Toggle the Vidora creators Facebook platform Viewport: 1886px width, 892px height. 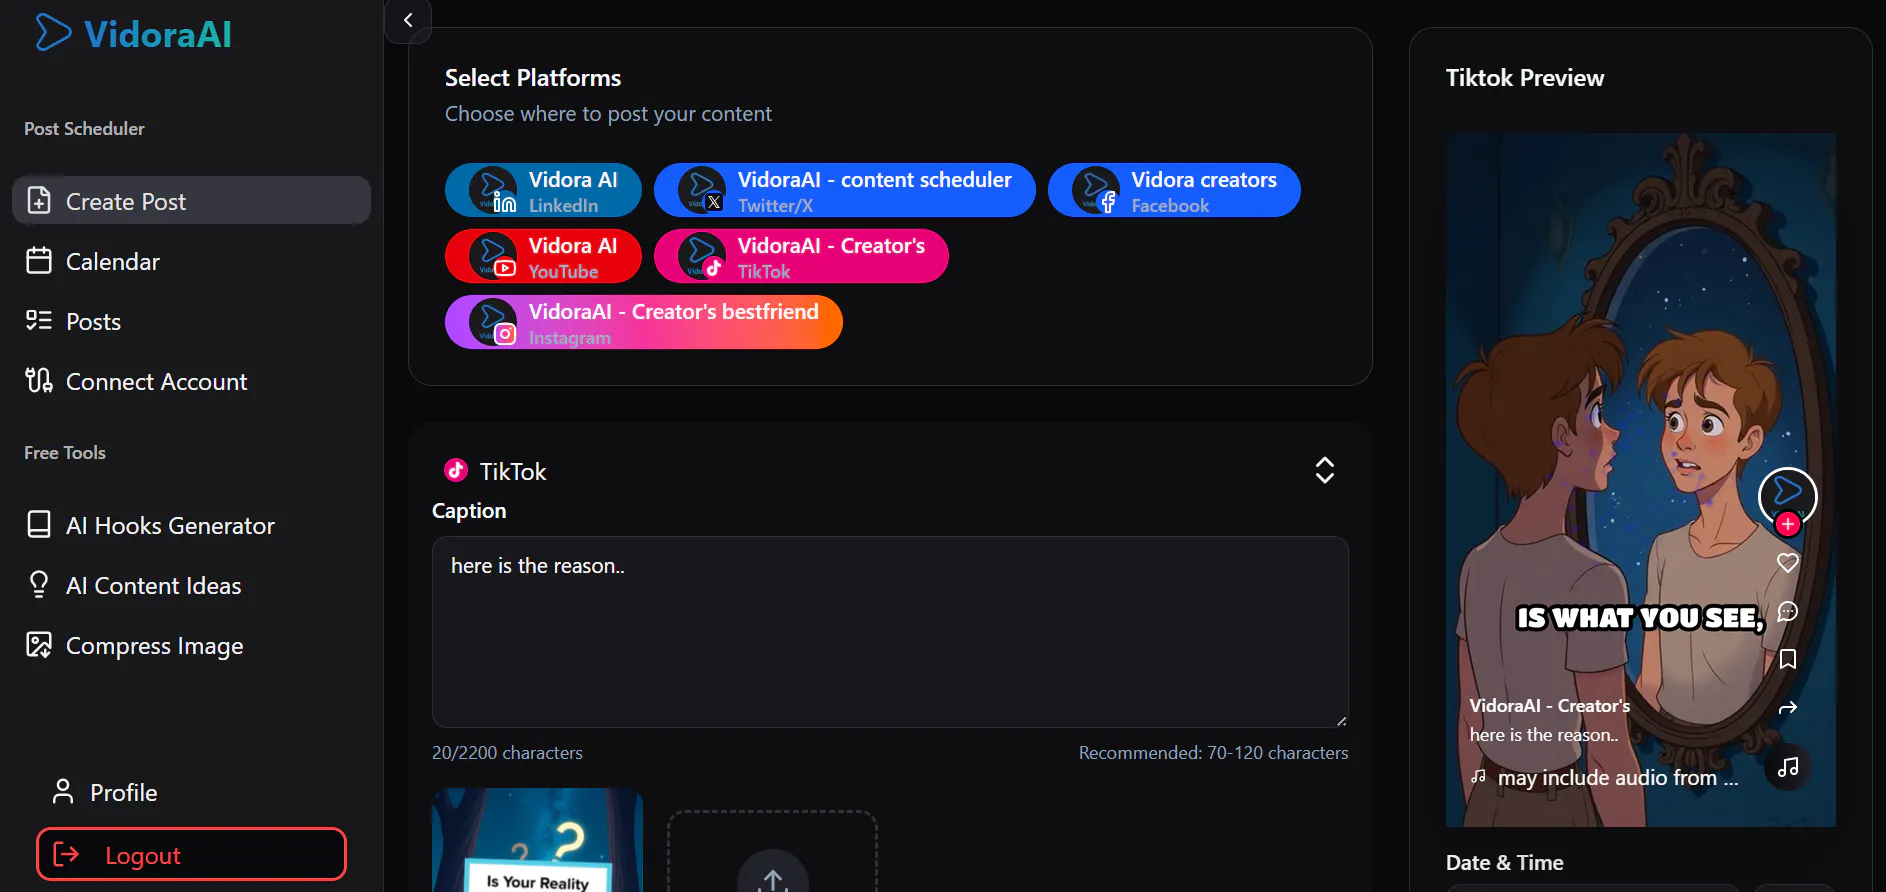point(1174,190)
